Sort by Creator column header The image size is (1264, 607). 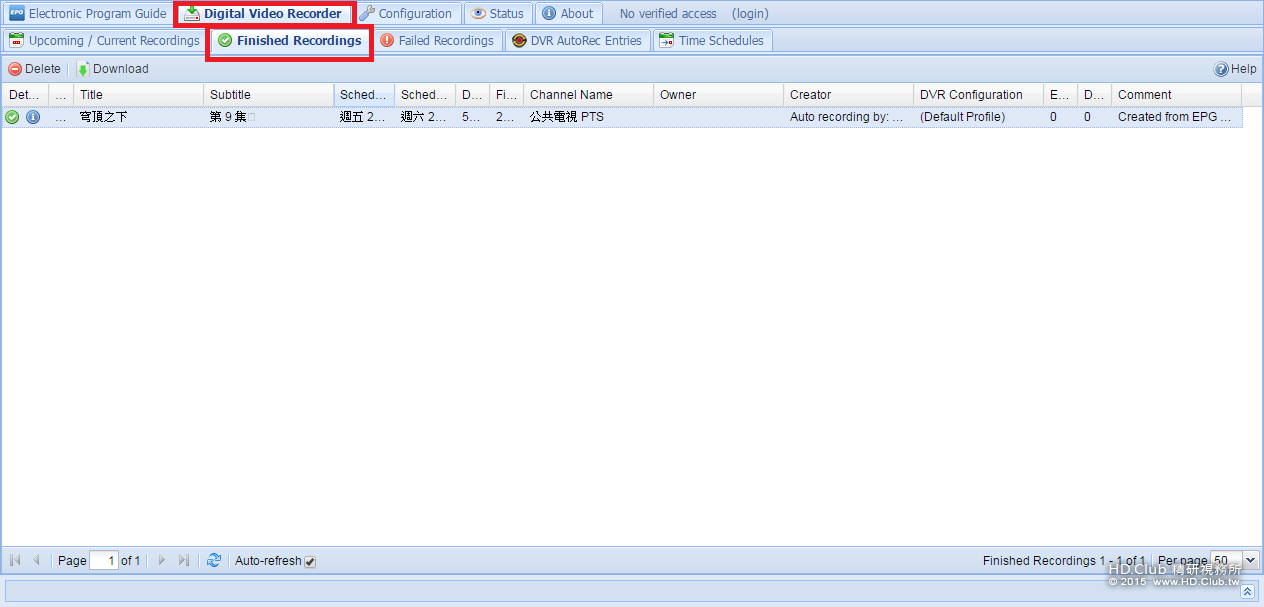click(848, 95)
